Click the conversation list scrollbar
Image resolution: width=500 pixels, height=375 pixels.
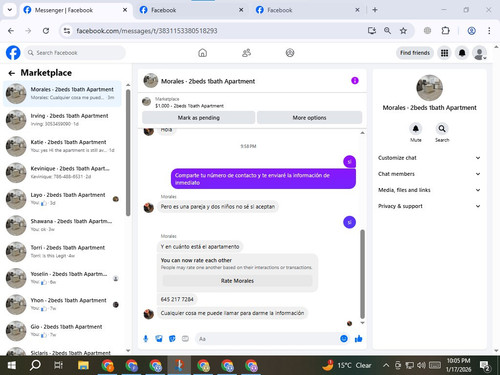click(x=128, y=153)
